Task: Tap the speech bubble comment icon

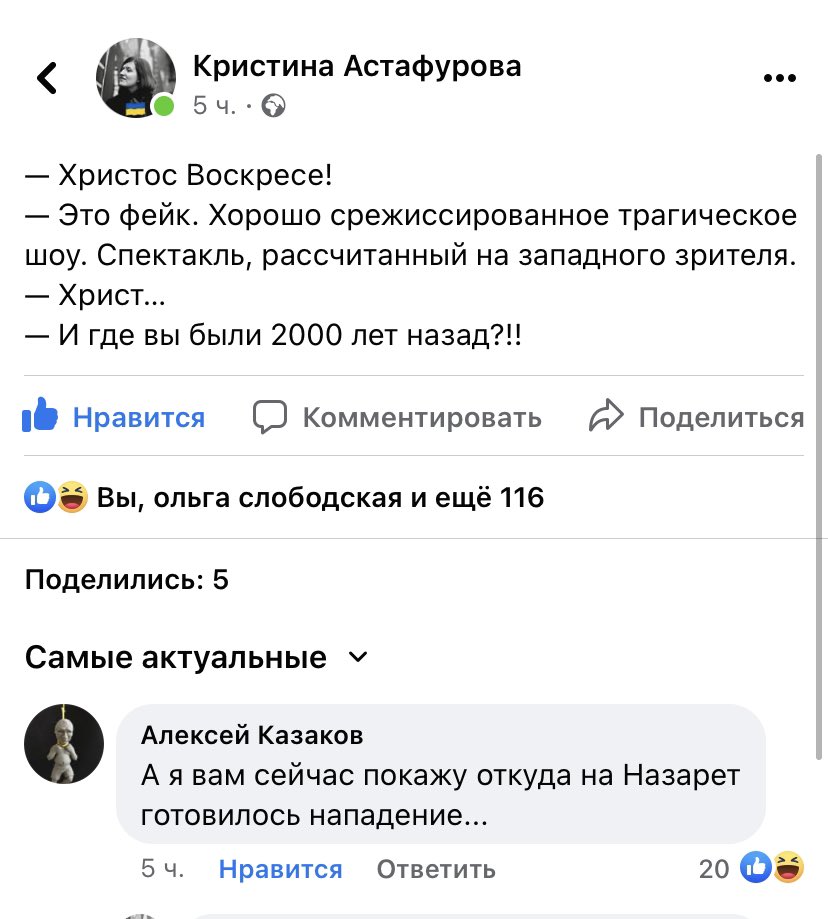Action: [270, 417]
